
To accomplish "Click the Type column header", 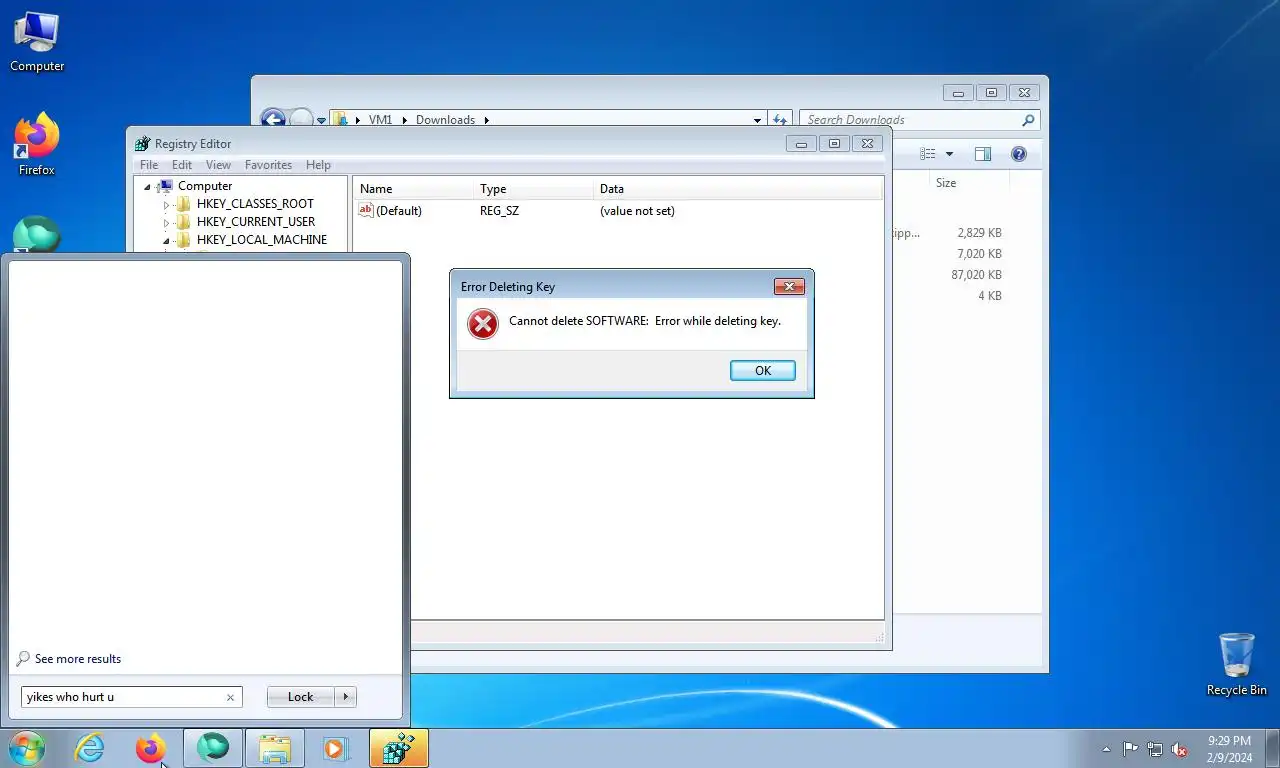I will 533,189.
